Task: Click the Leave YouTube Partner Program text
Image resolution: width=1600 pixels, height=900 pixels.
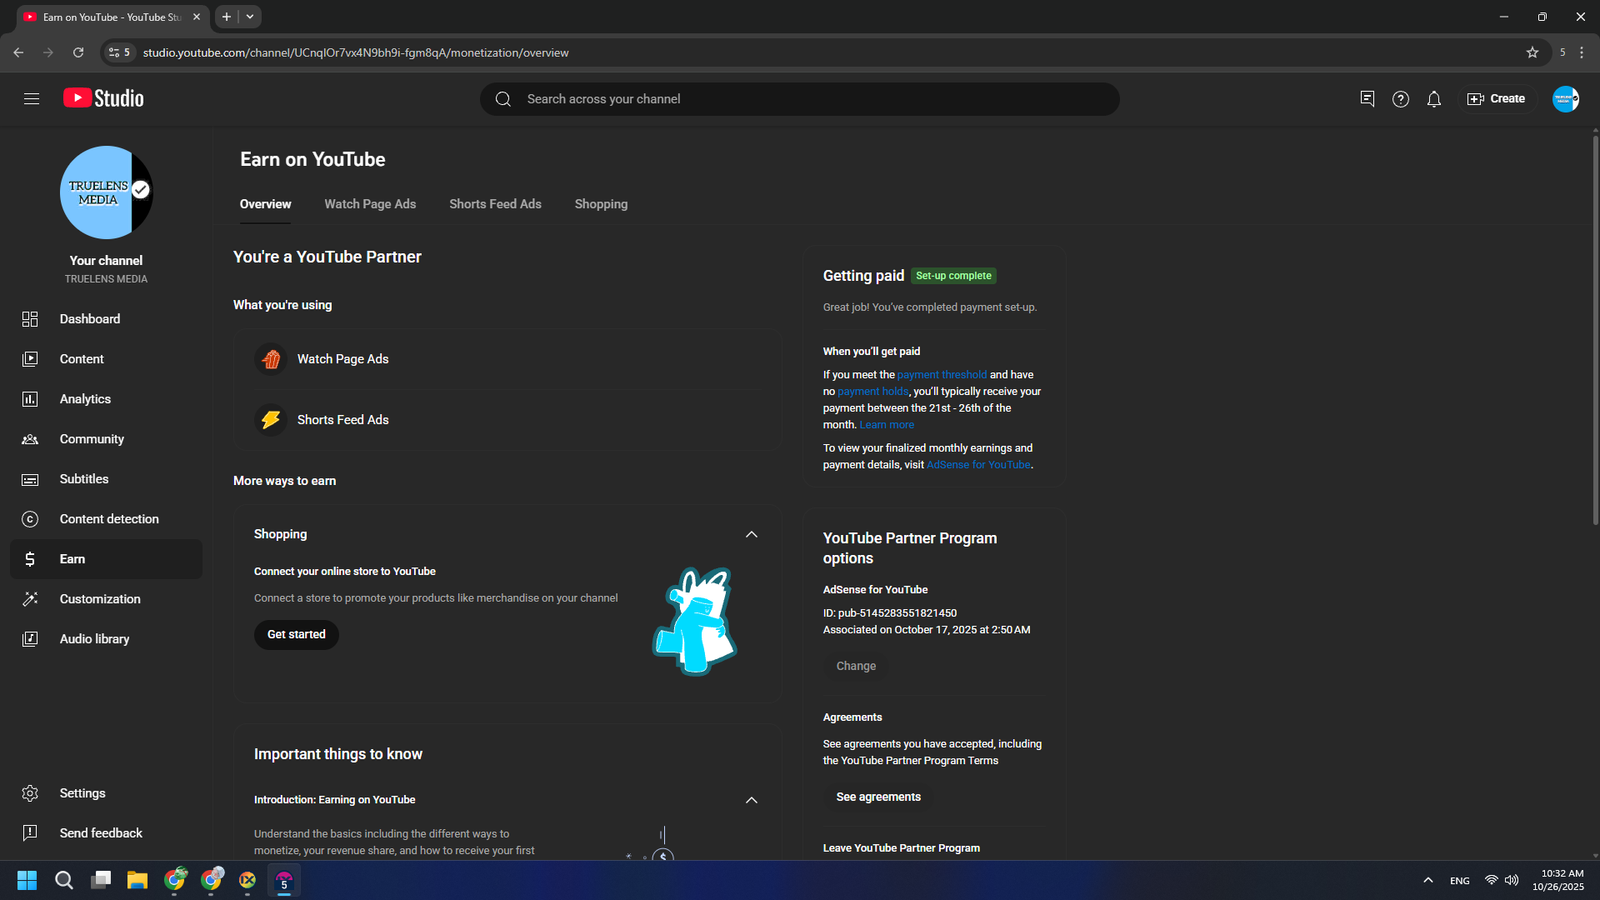Action: (x=901, y=848)
